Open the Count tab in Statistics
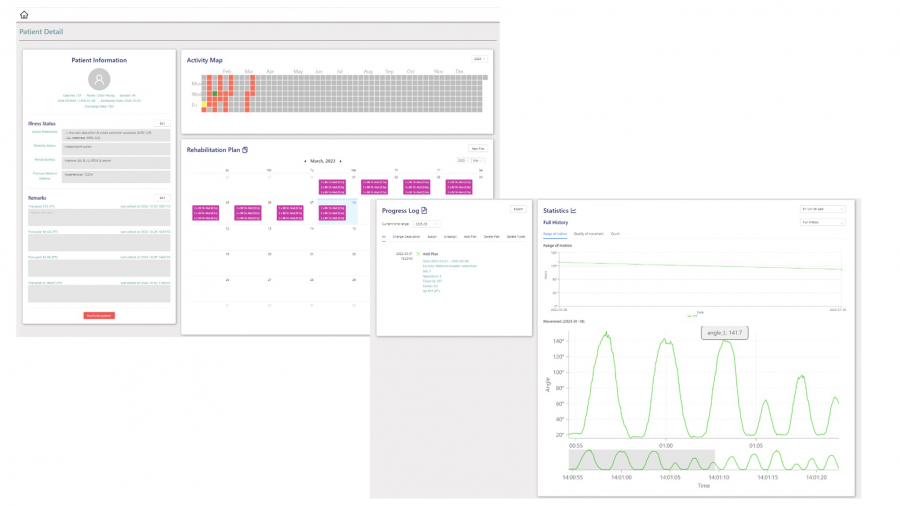The height and width of the screenshot is (506, 900). 615,233
